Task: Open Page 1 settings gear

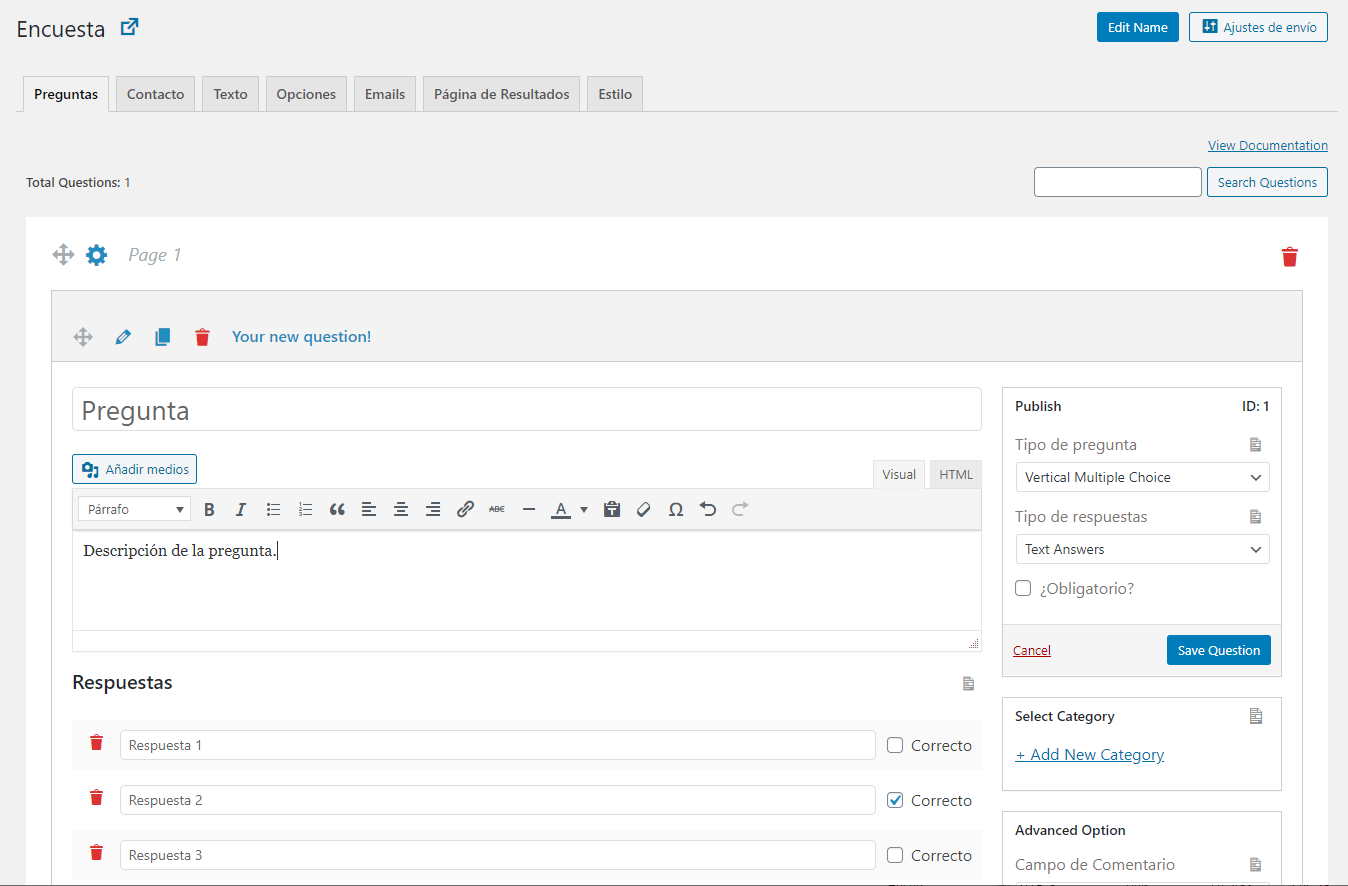Action: (96, 254)
